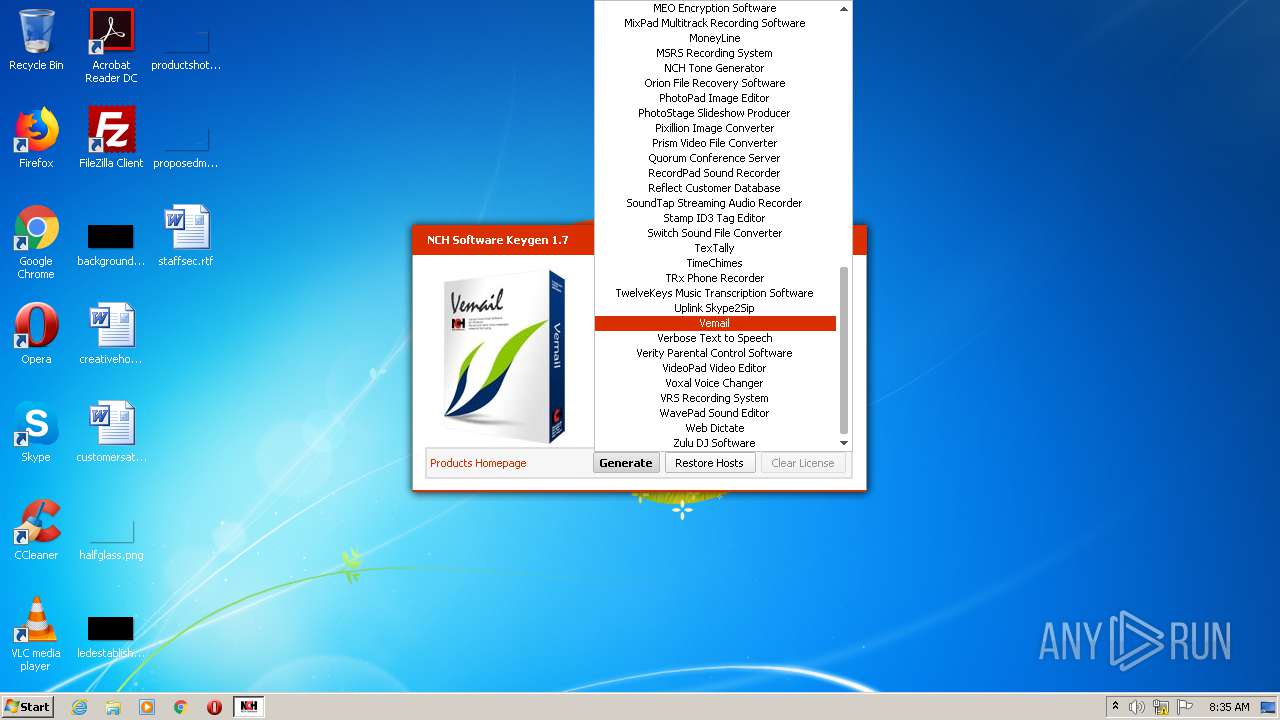The image size is (1280, 720).
Task: Choose PhotoStage Slideshow Producer
Action: [715, 113]
